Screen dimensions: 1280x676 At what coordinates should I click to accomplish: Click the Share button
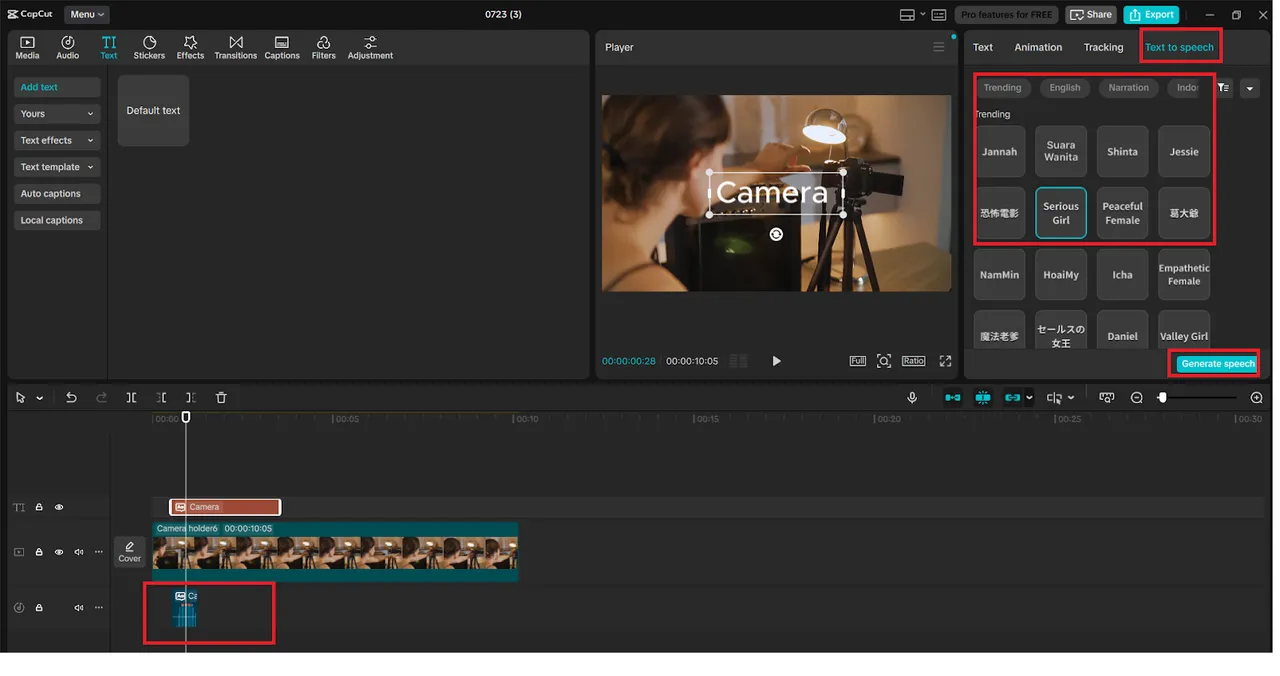tap(1091, 15)
